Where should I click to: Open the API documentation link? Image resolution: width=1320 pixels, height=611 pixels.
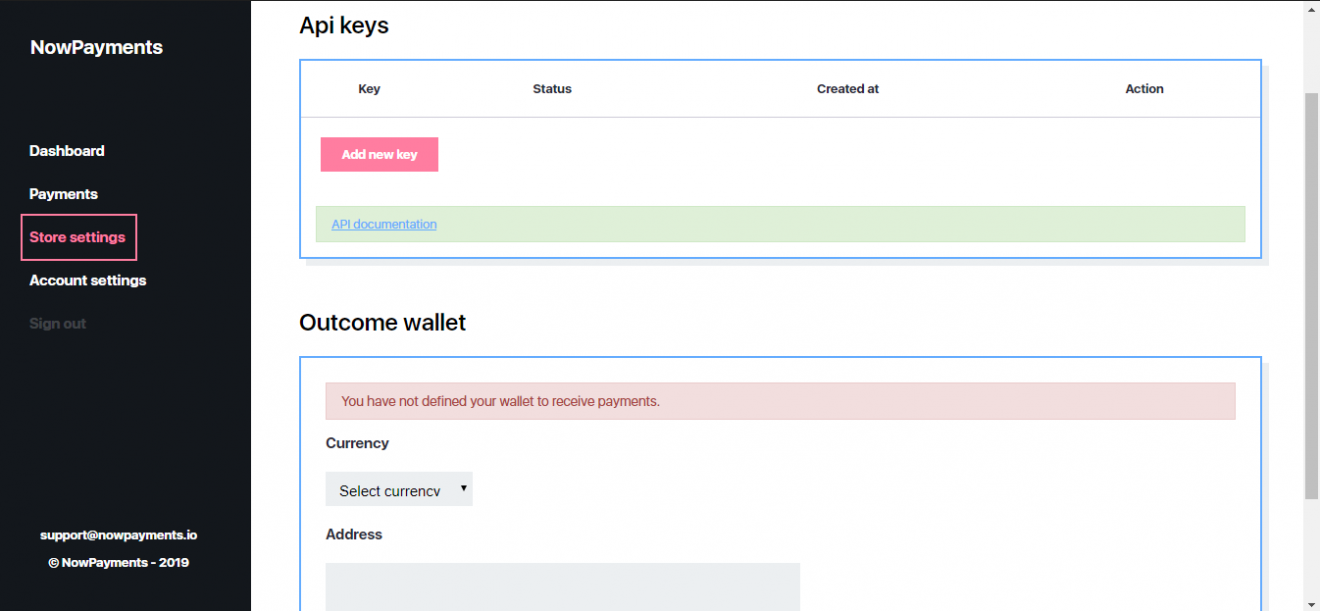384,224
